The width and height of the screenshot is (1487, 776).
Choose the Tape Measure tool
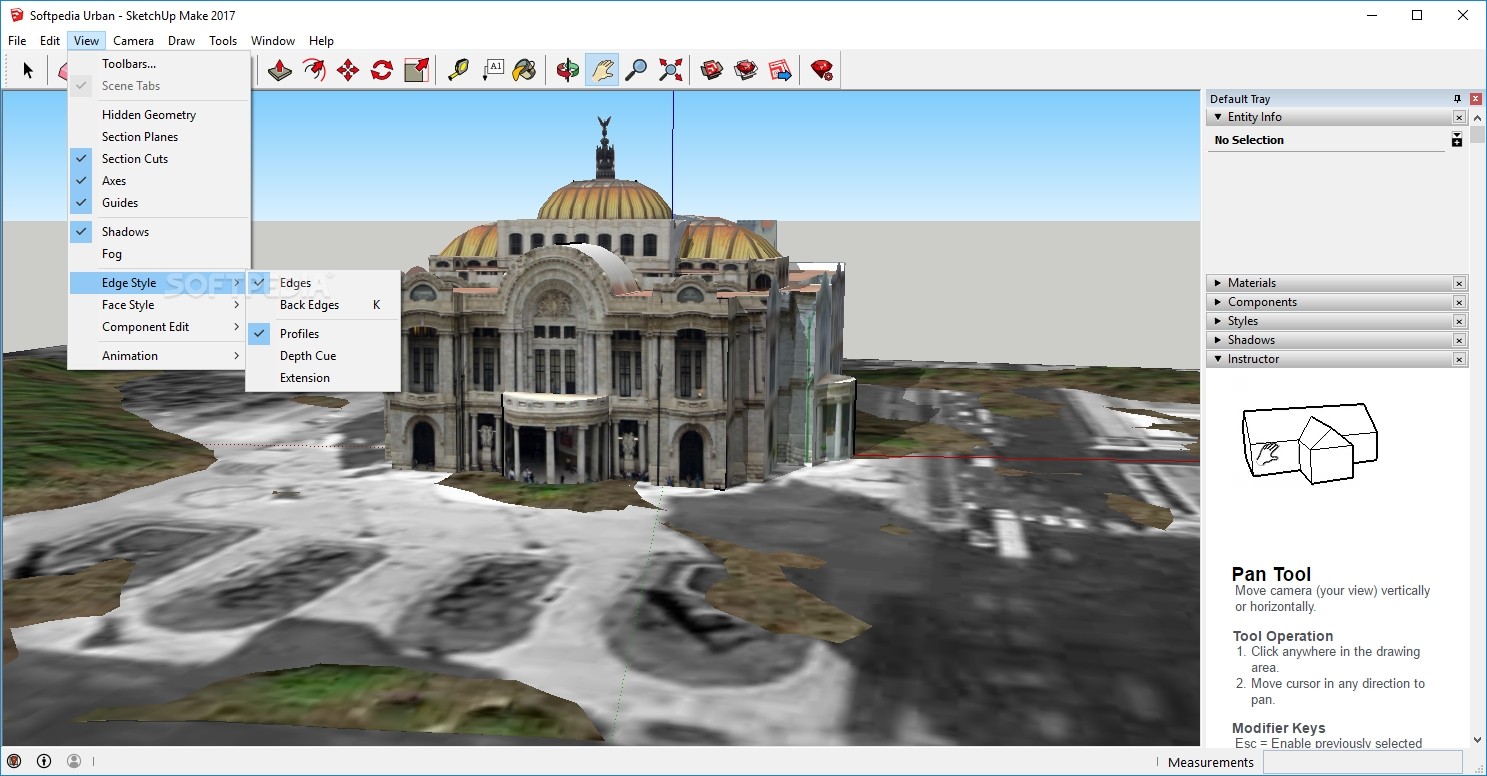coord(458,70)
